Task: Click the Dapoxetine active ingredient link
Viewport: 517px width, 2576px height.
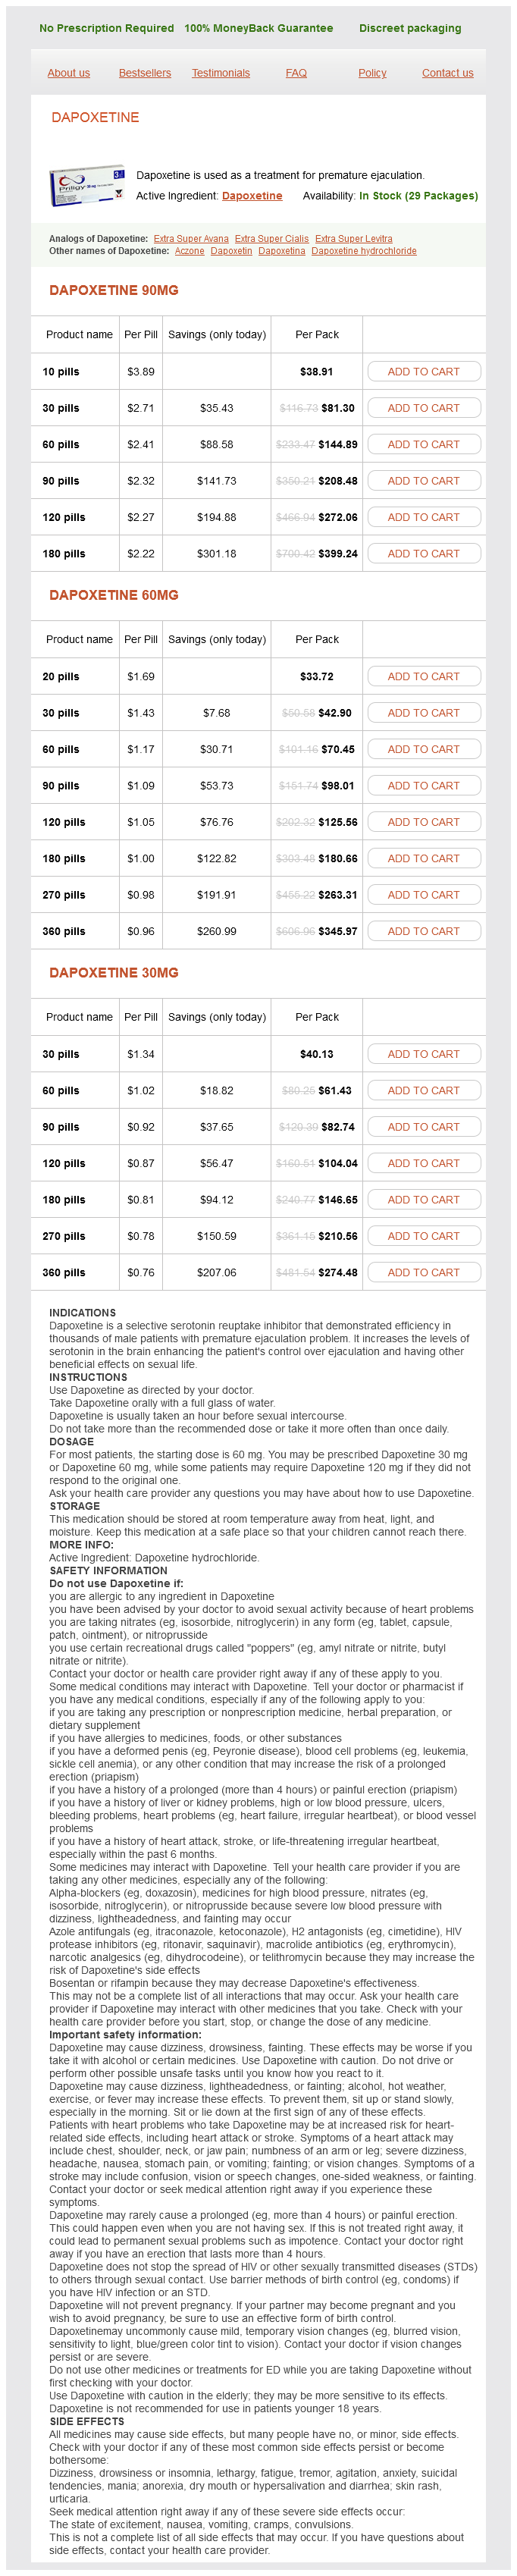Action: (252, 196)
